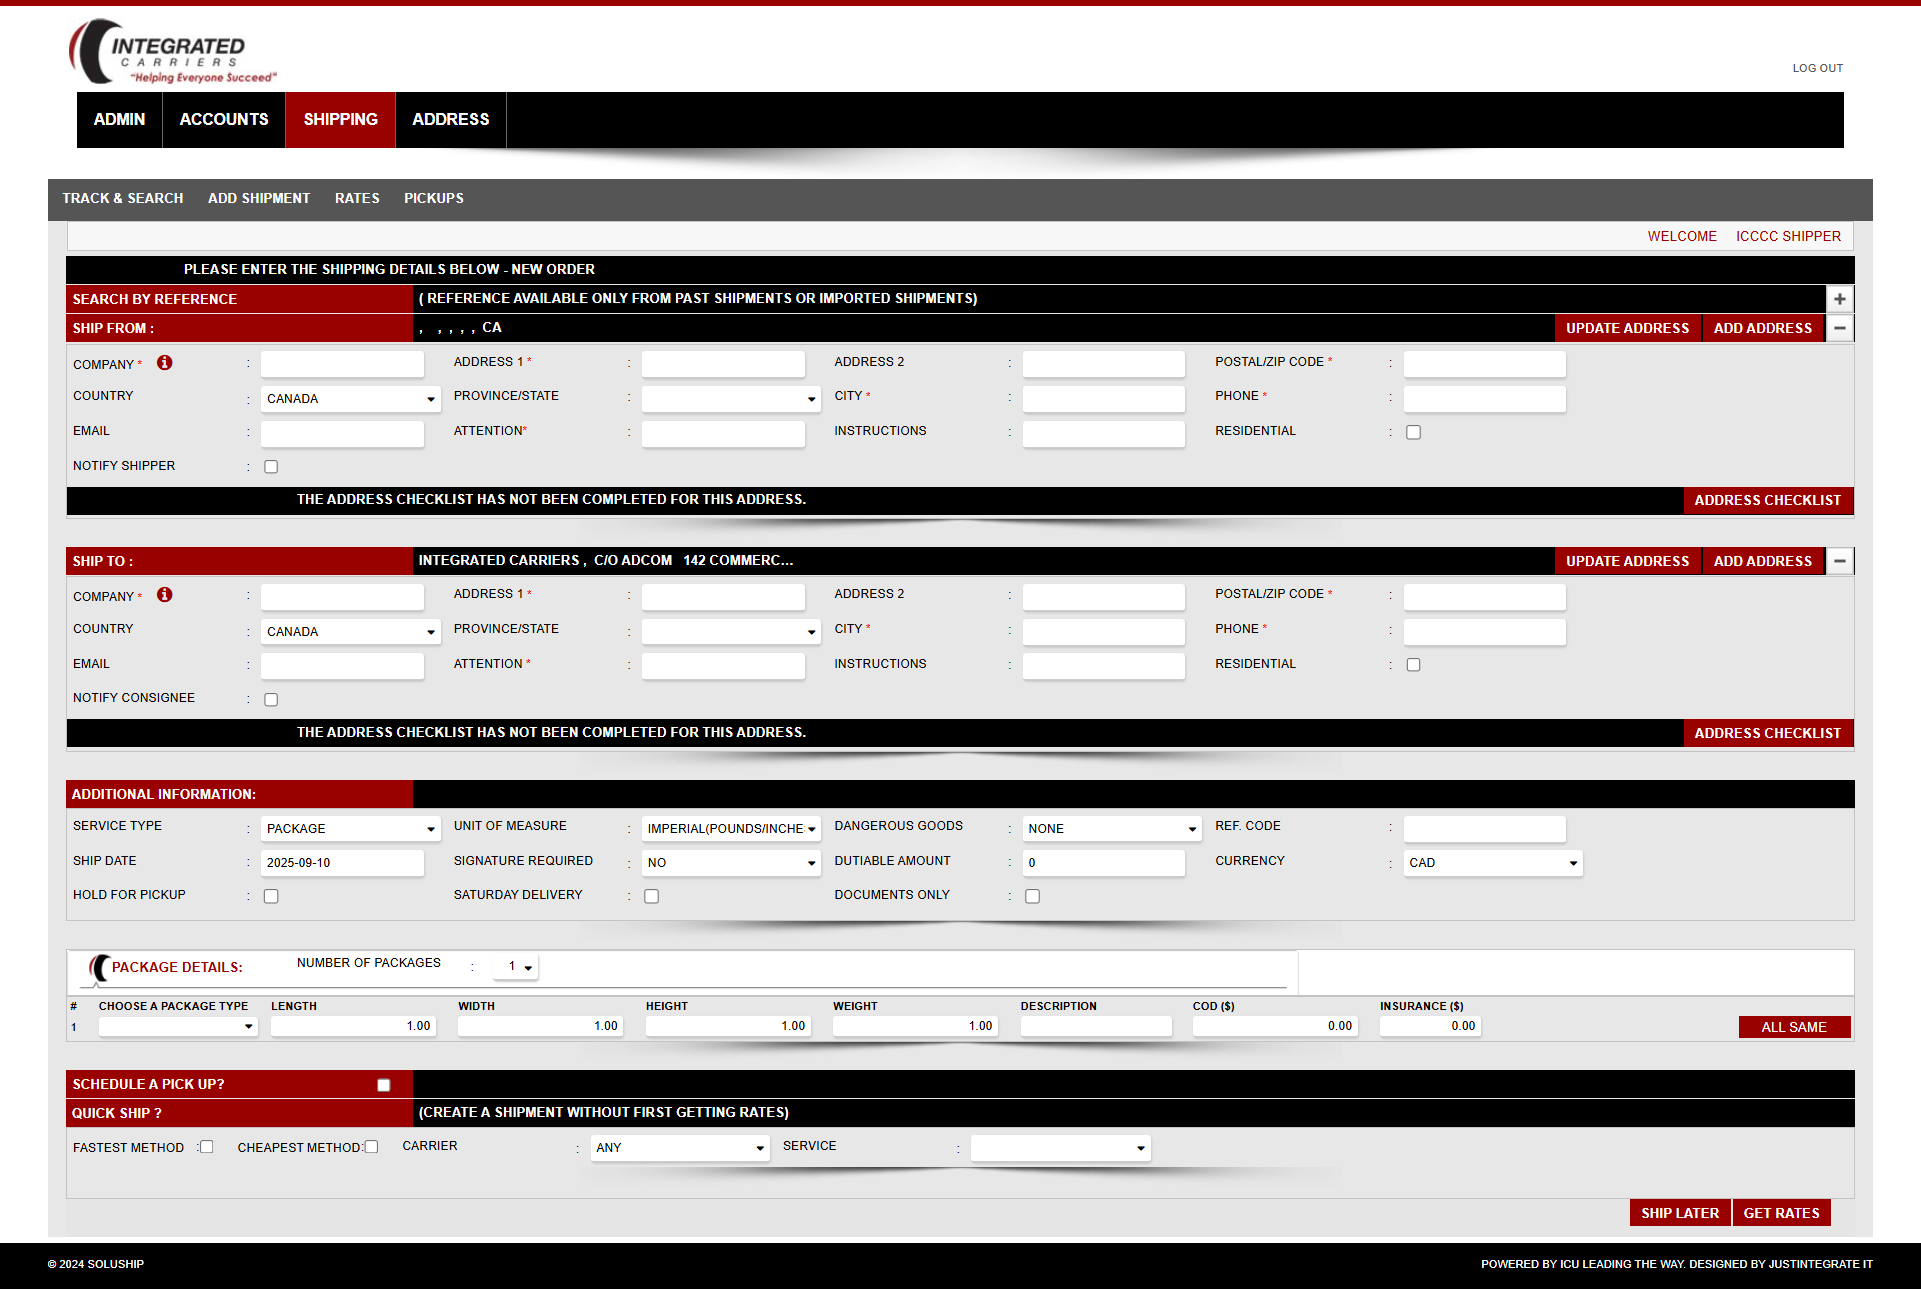Click the Ship To Phone field

(1484, 632)
